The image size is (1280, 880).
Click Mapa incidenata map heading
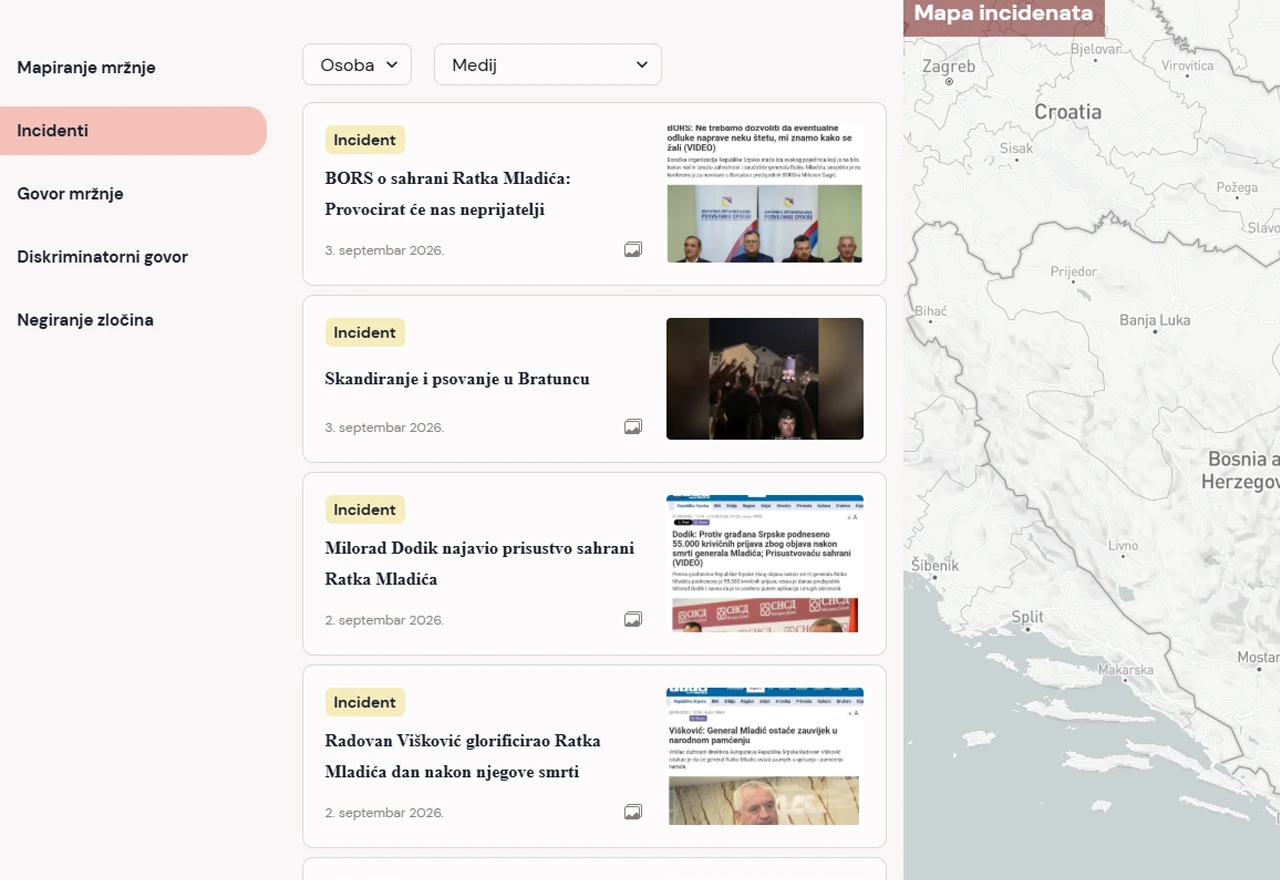(x=1004, y=14)
